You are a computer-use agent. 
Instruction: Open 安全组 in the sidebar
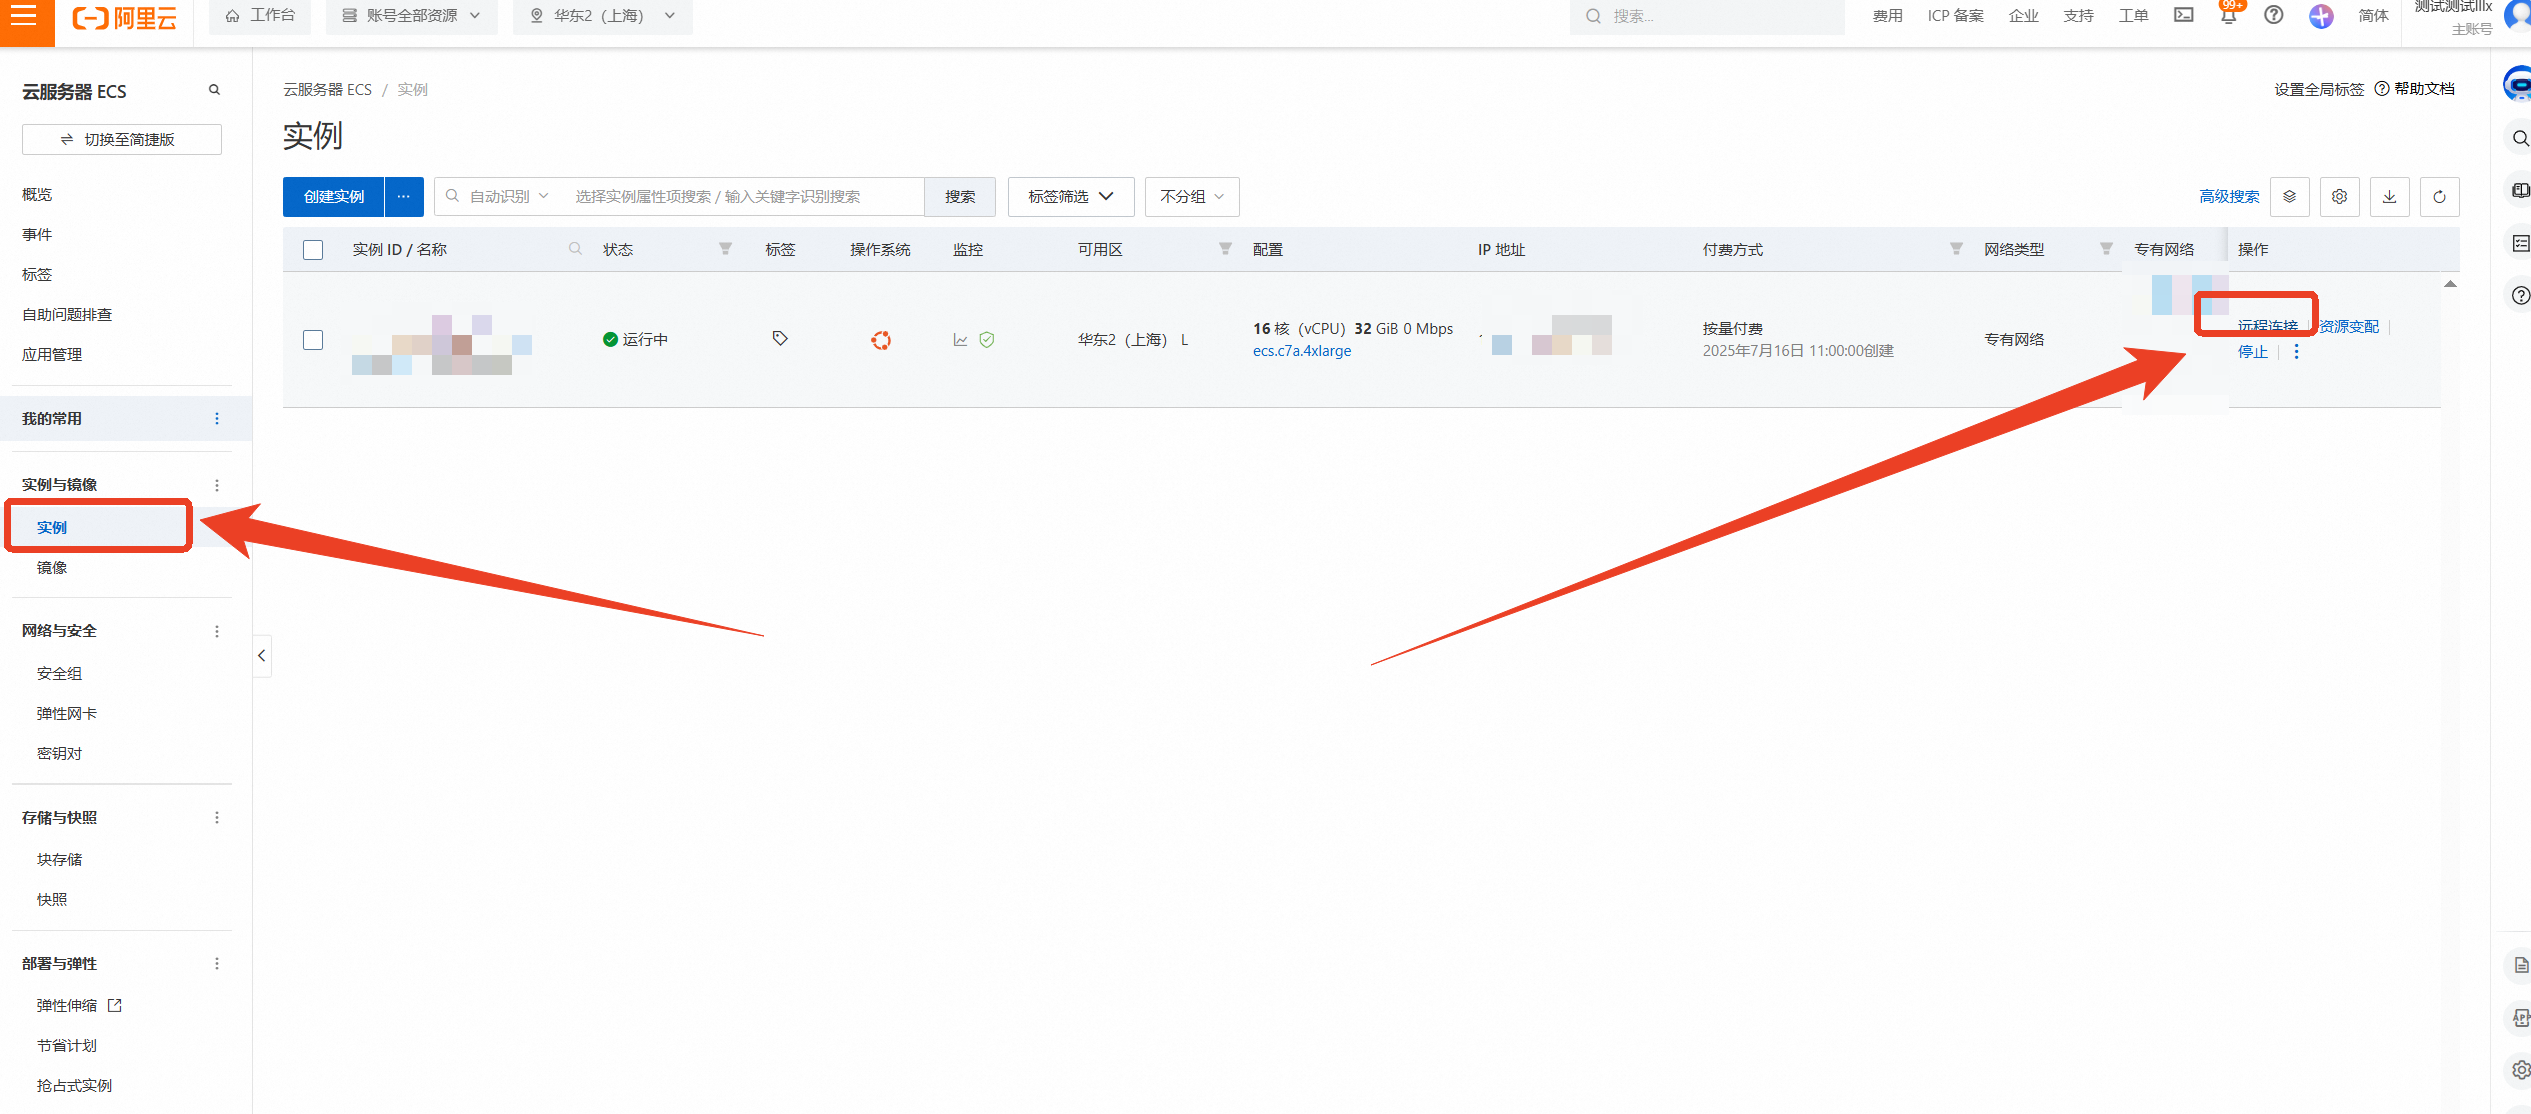click(60, 674)
